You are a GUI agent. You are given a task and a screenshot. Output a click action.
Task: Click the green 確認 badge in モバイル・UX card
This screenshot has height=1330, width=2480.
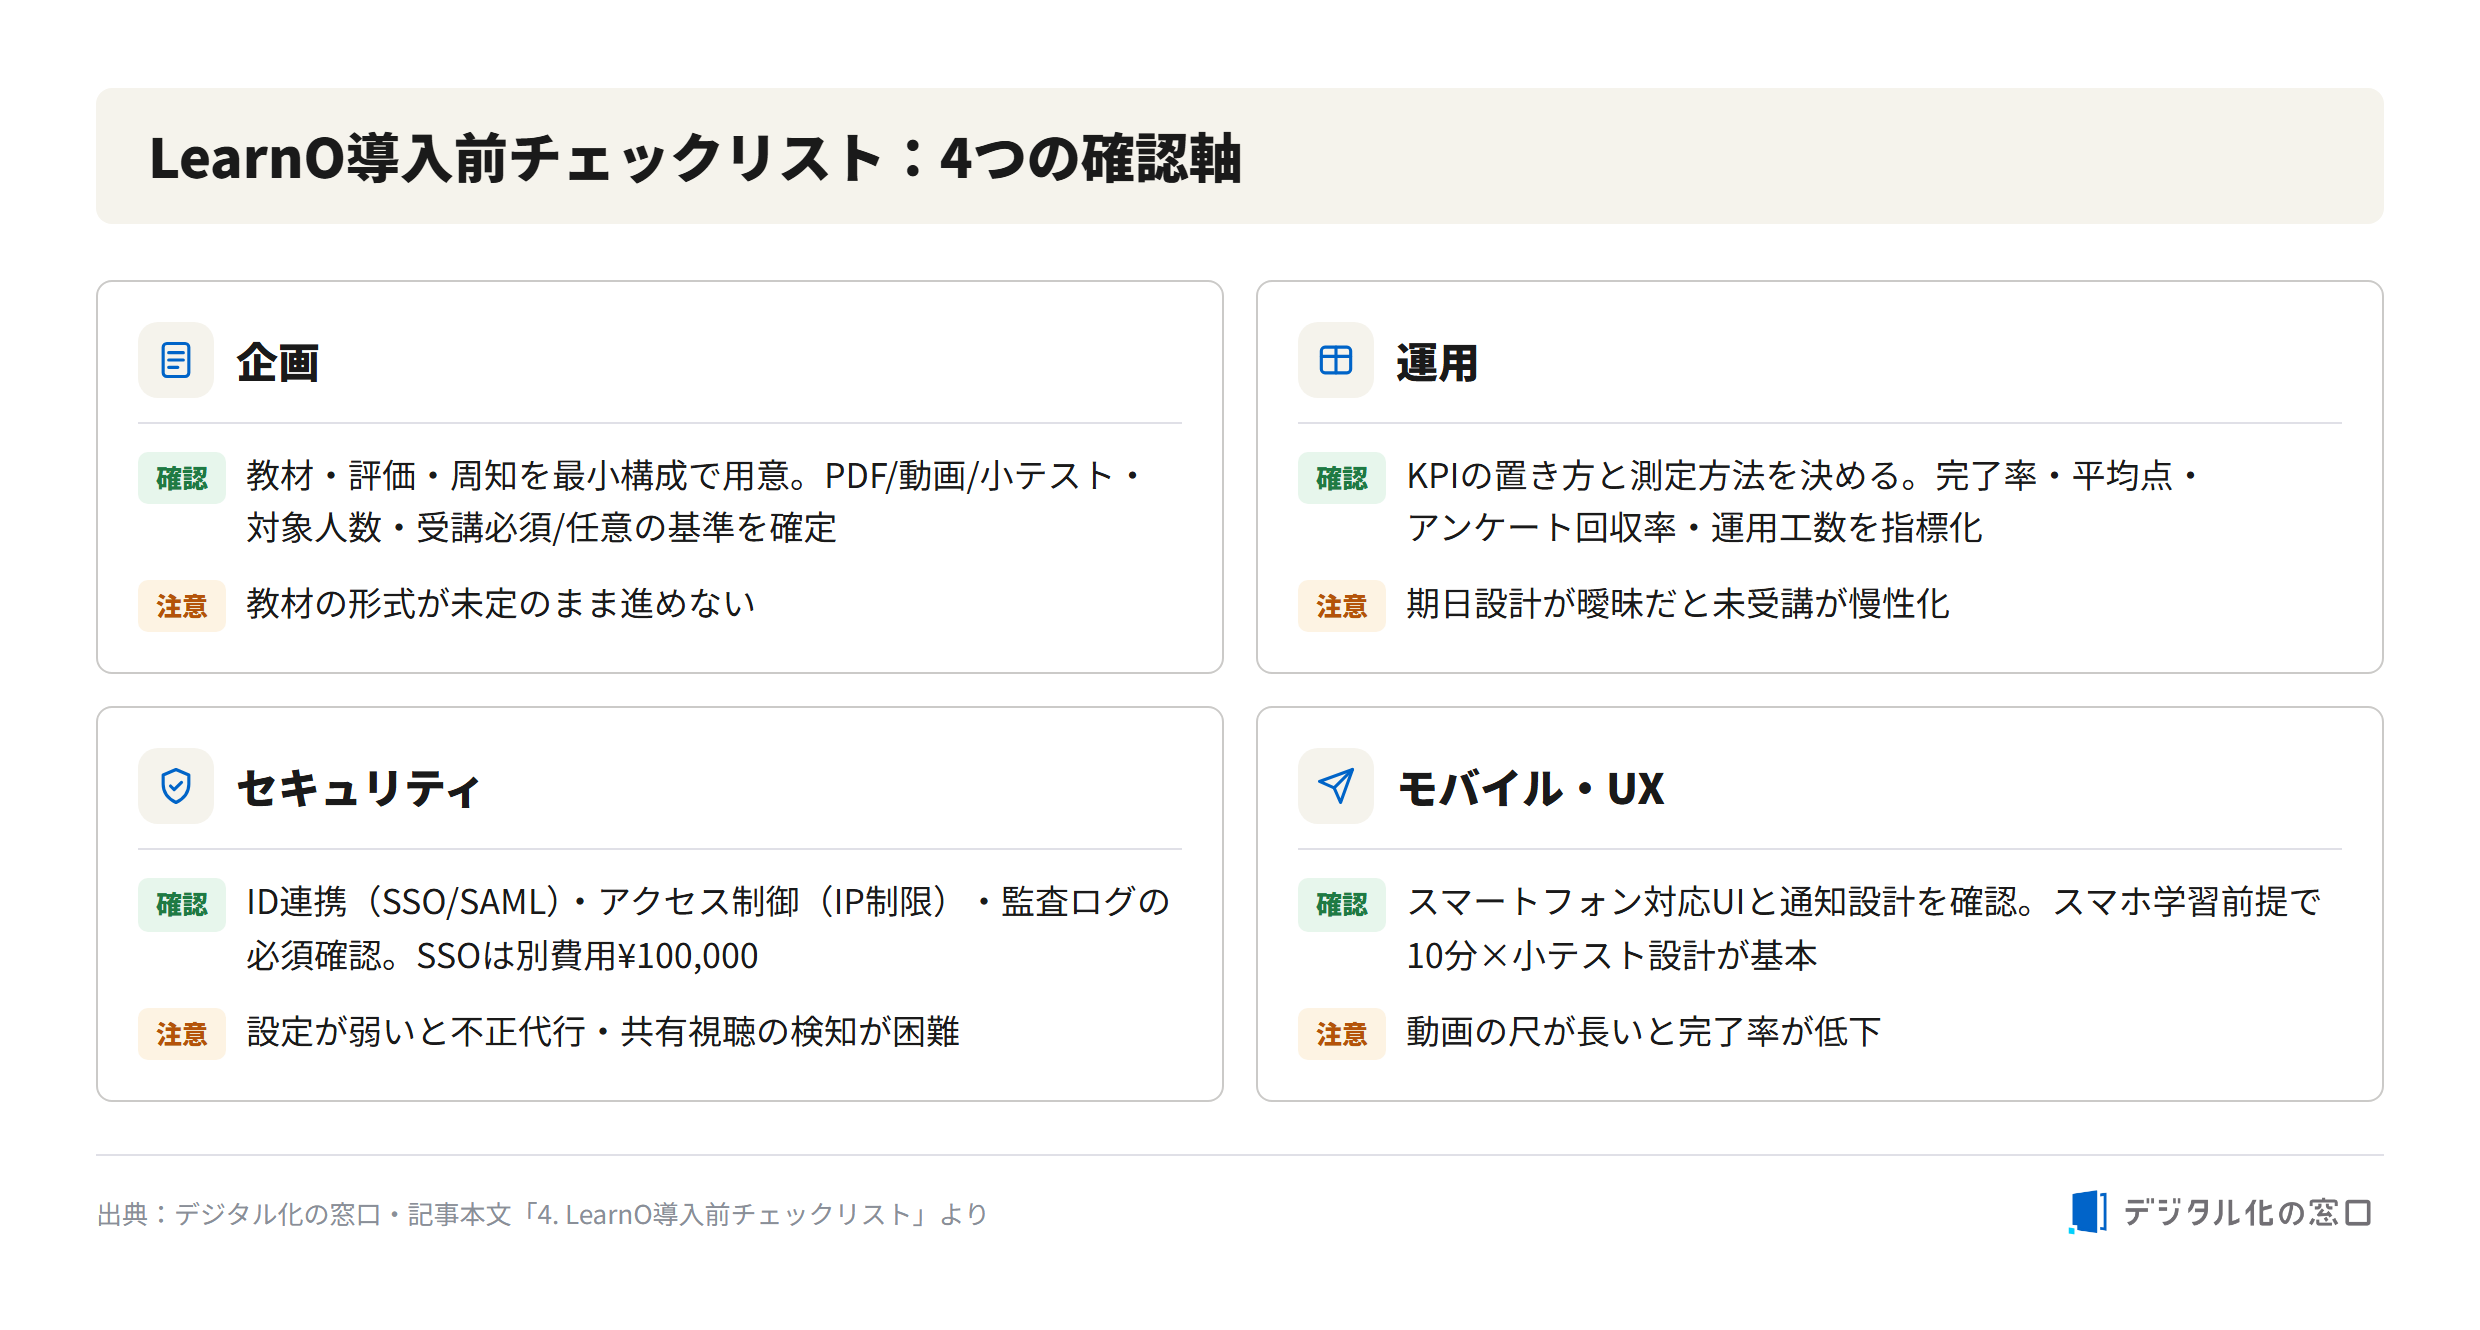[x=1342, y=905]
